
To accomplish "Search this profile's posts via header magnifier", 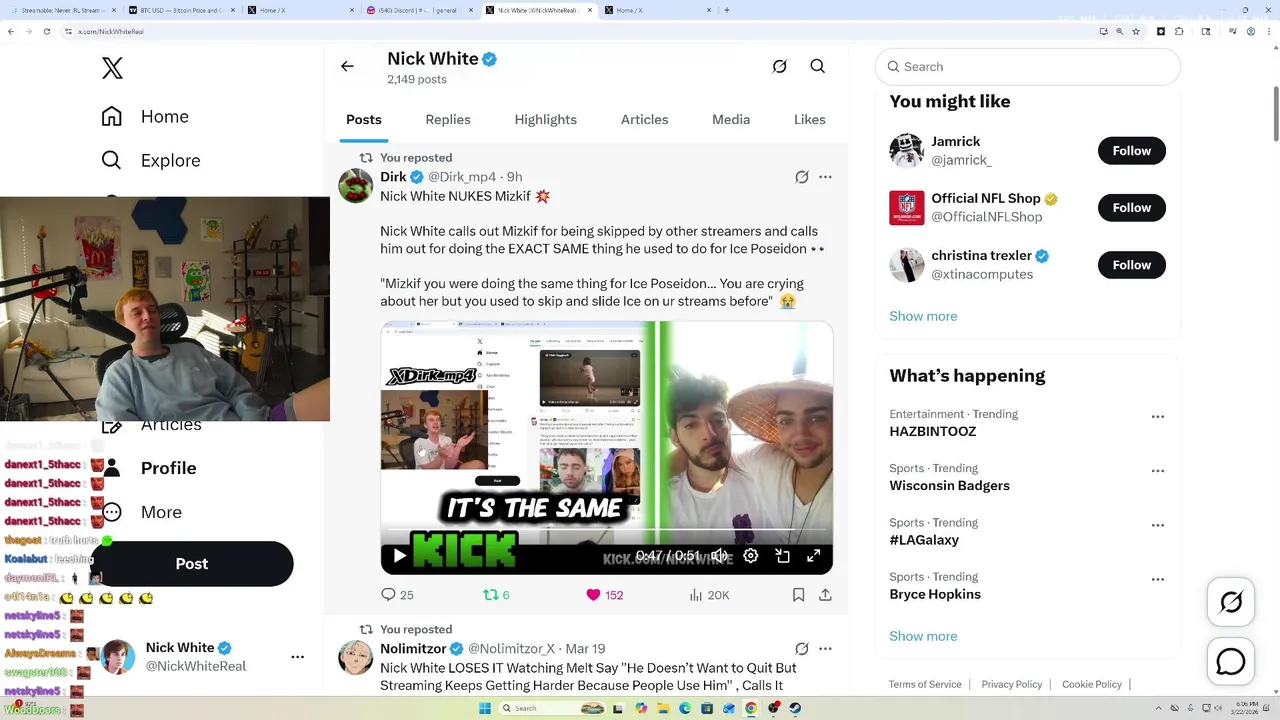I will (x=818, y=66).
